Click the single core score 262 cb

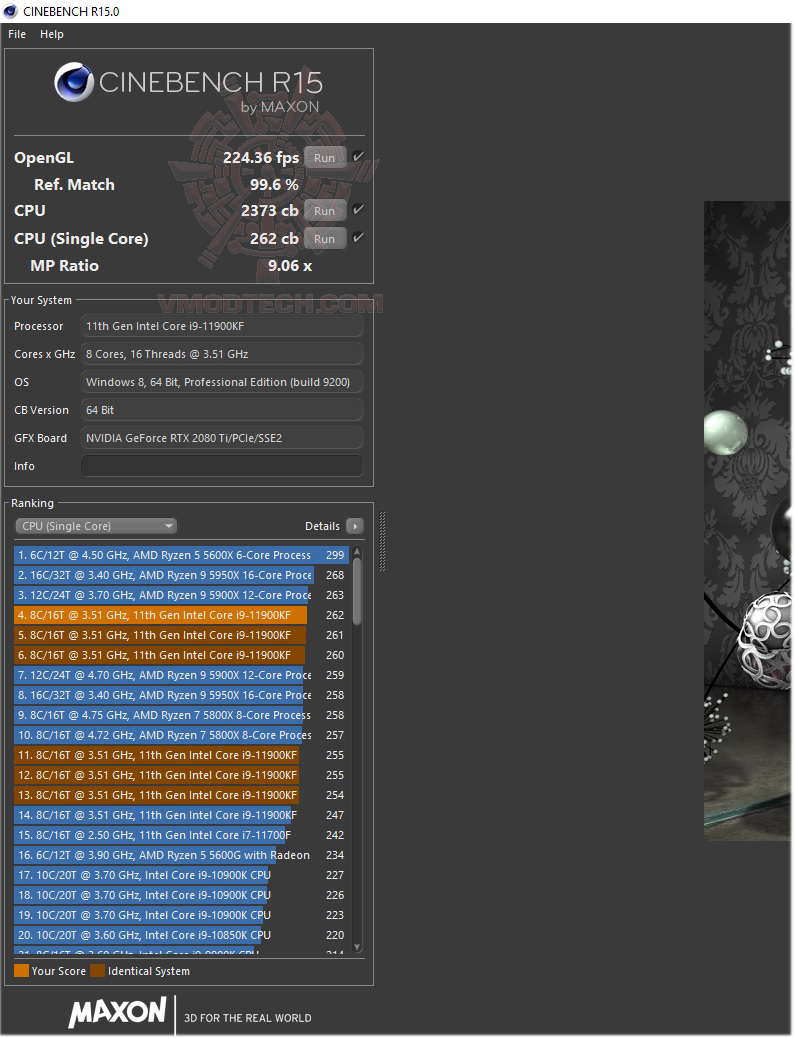coord(274,238)
